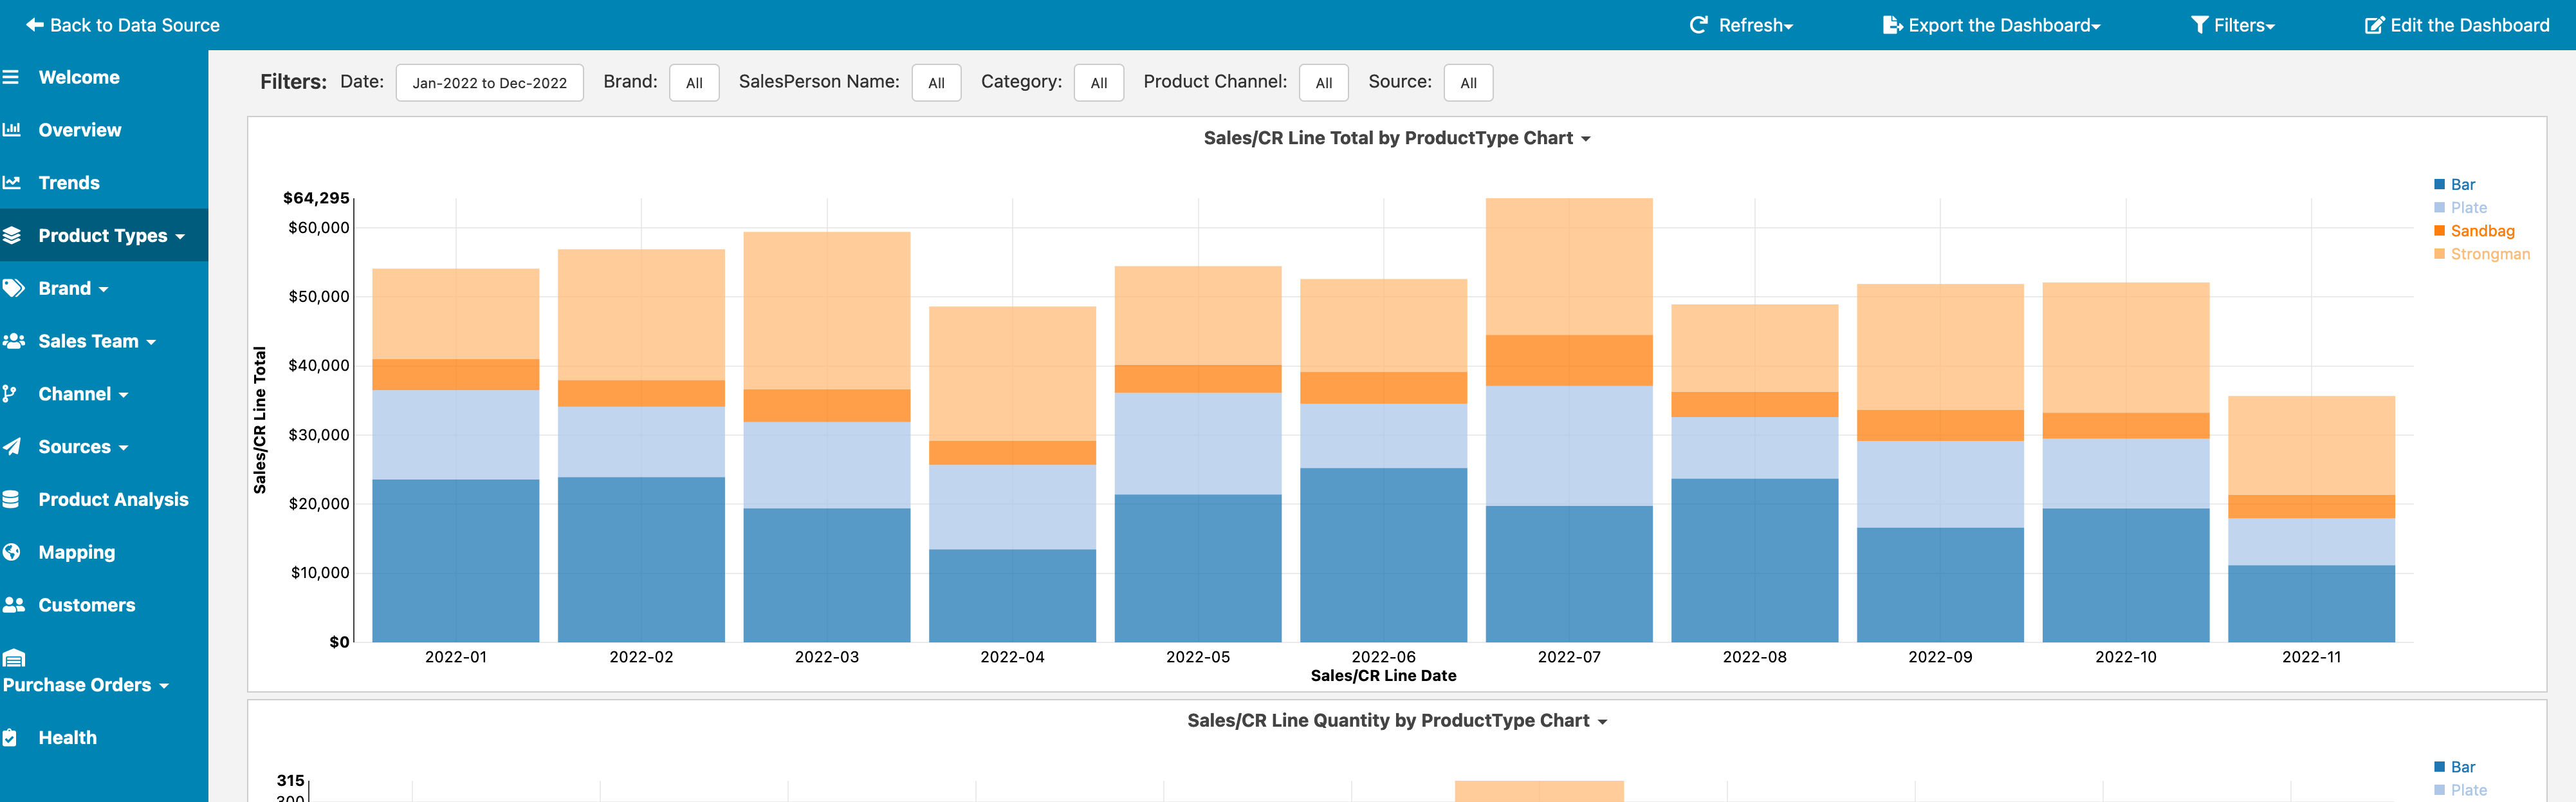
Task: Click the Filters funnel icon
Action: click(x=2199, y=25)
